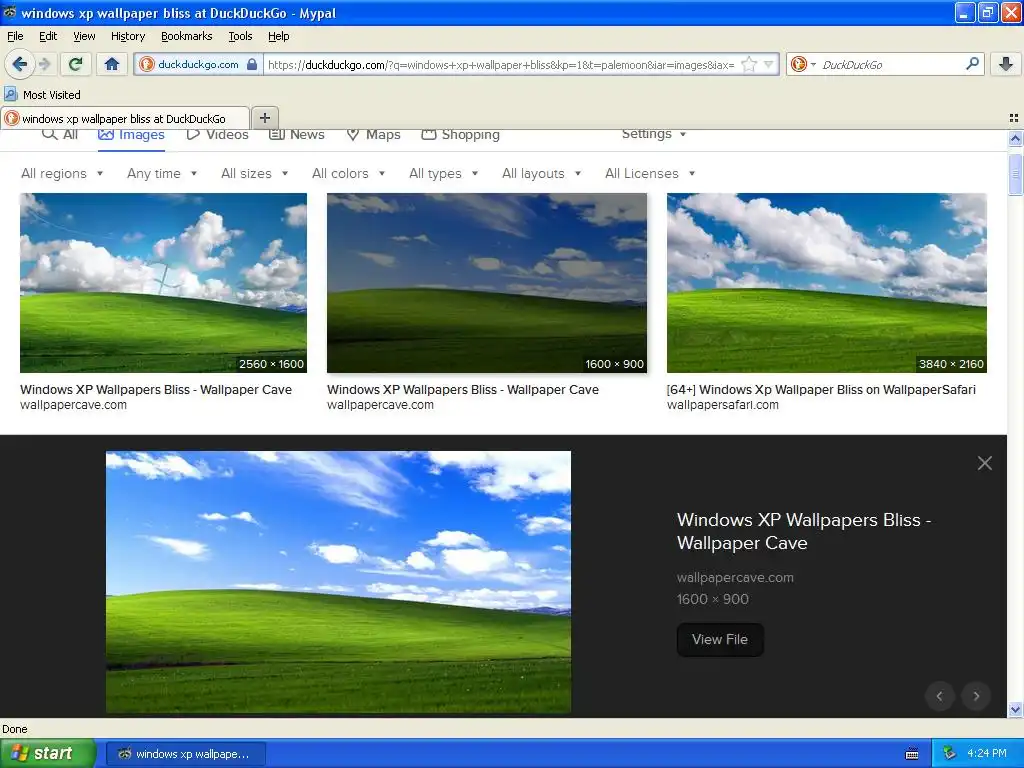Viewport: 1024px width, 768px height.
Task: Click the 4:24 PM clock
Action: pyautogui.click(x=987, y=753)
